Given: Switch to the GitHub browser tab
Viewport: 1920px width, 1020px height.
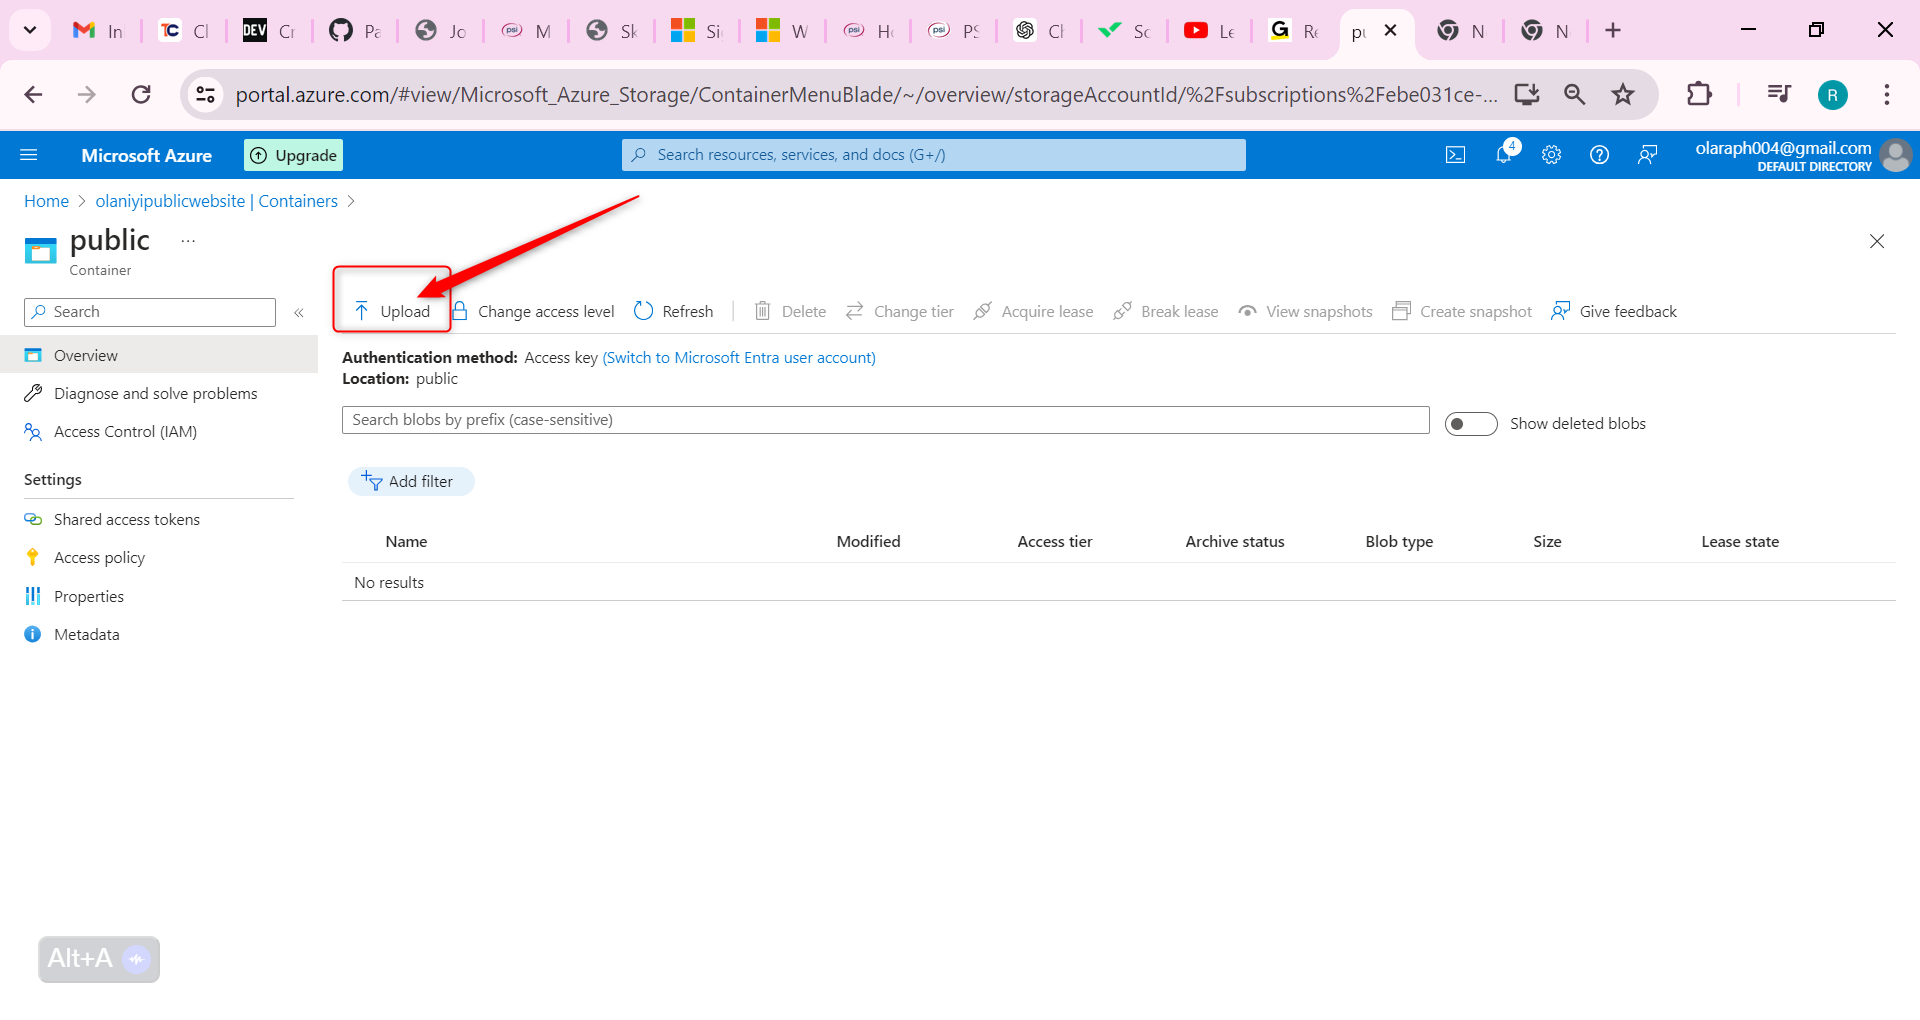Looking at the screenshot, I should pos(355,31).
